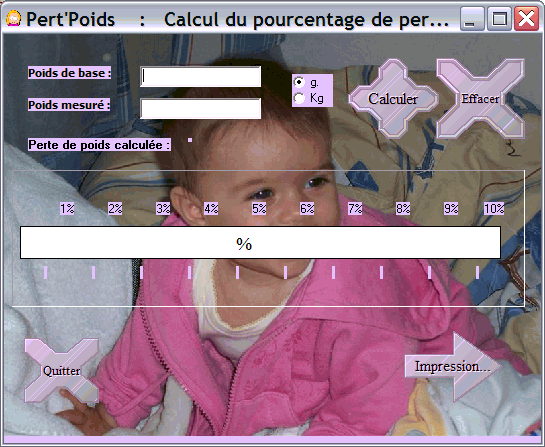Click the Impression arrow button
545x447 pixels.
tap(453, 366)
